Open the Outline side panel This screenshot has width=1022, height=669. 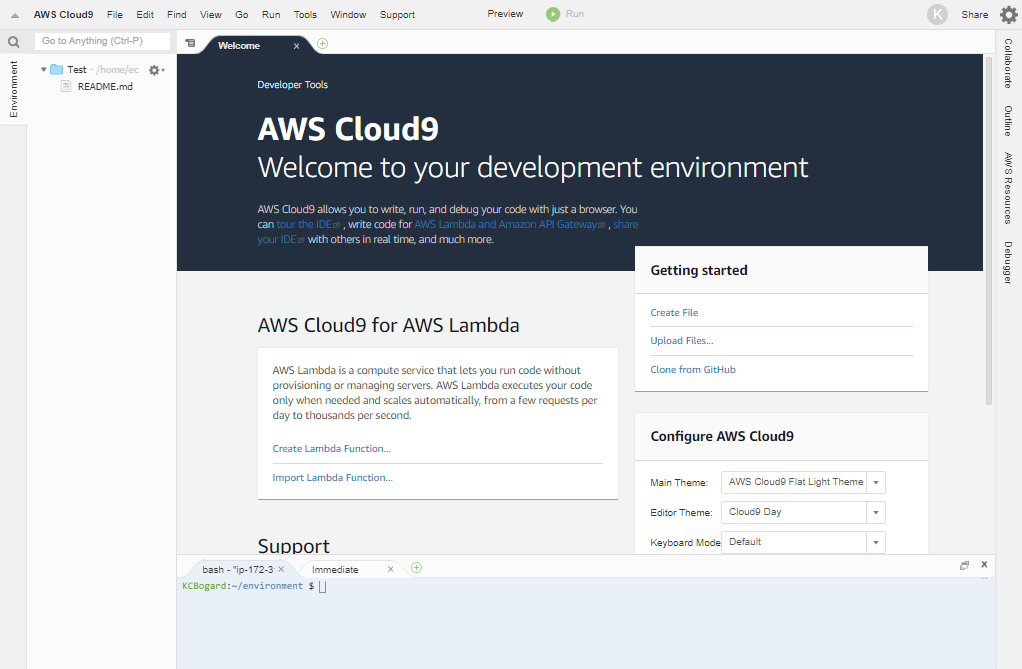(x=1008, y=121)
